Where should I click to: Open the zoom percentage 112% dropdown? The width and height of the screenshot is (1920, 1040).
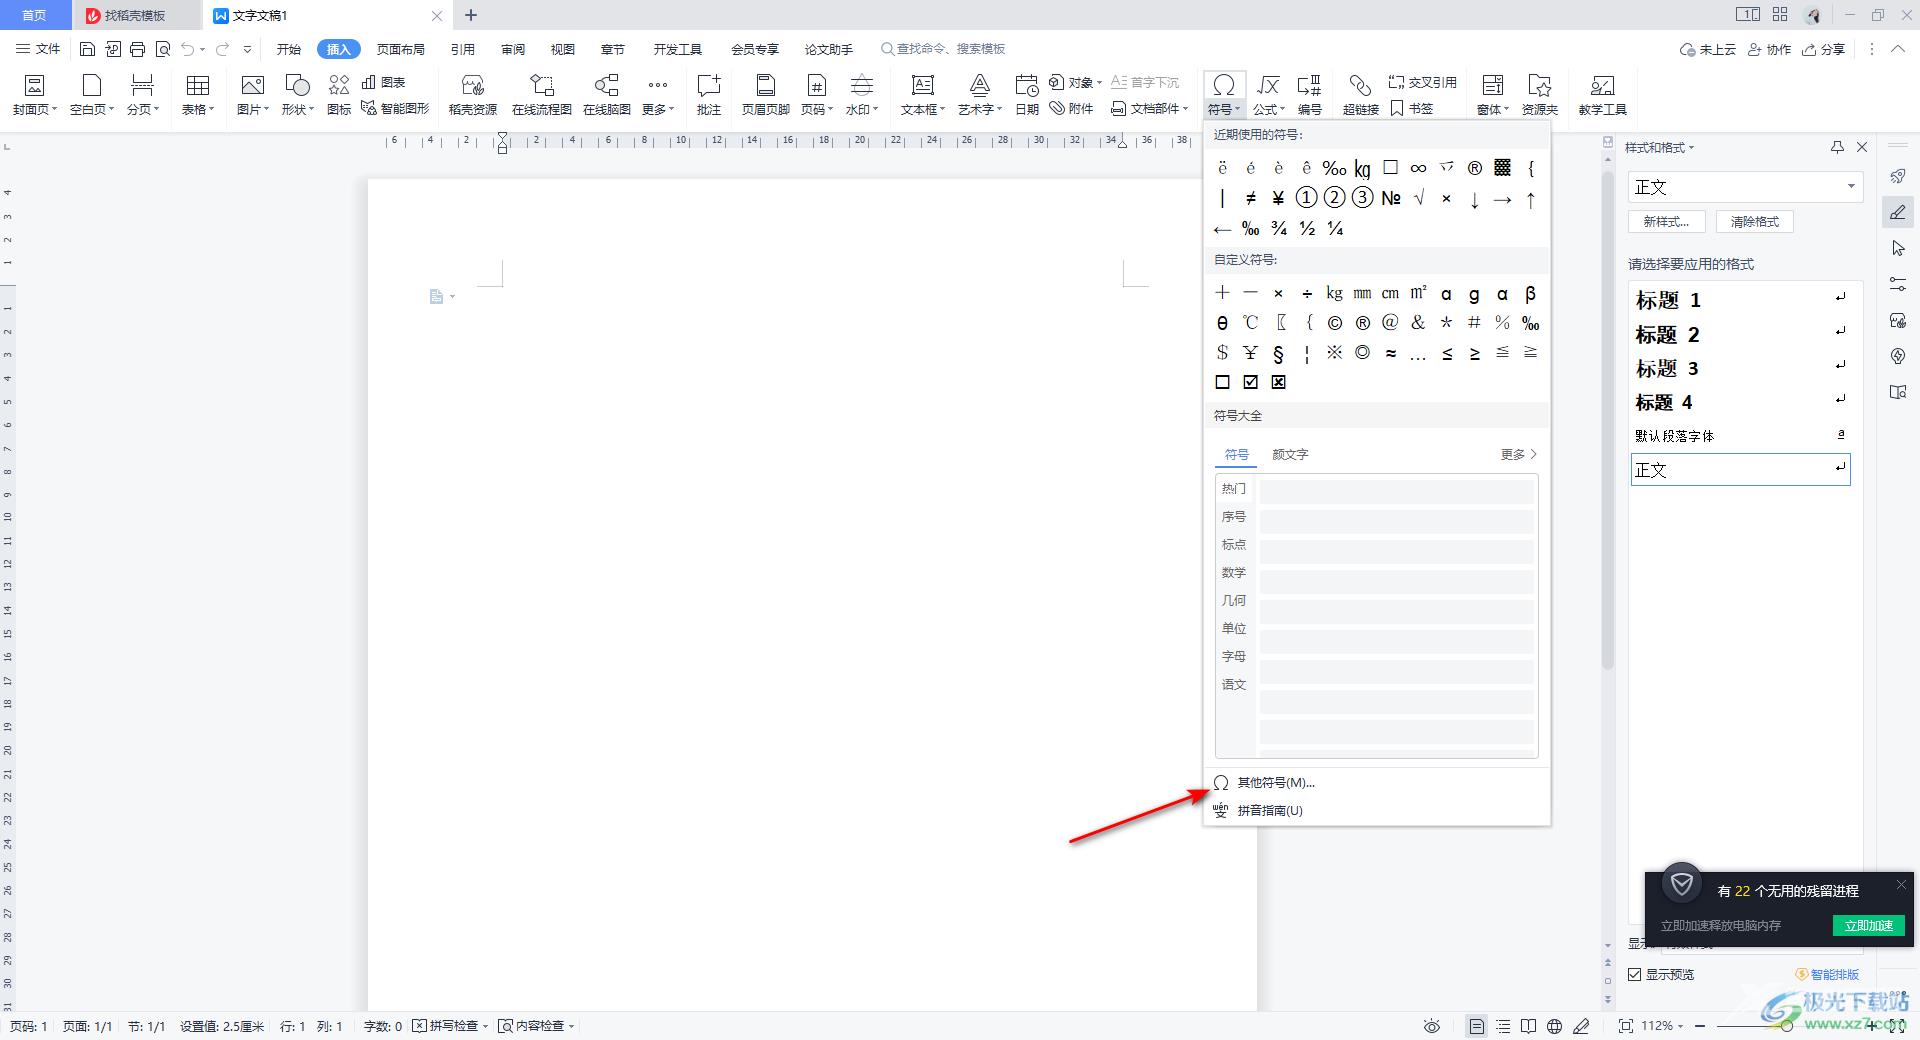click(1662, 1026)
